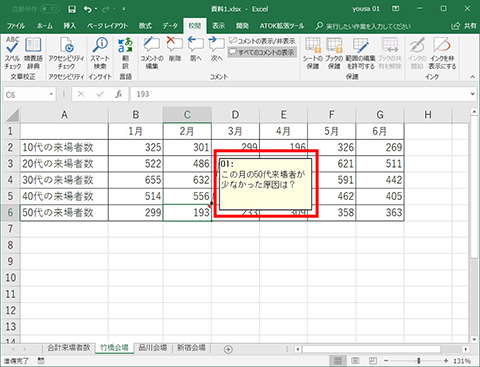This screenshot has height=367, width=480.
Task: Open Ribbon Display Options
Action: [396, 9]
